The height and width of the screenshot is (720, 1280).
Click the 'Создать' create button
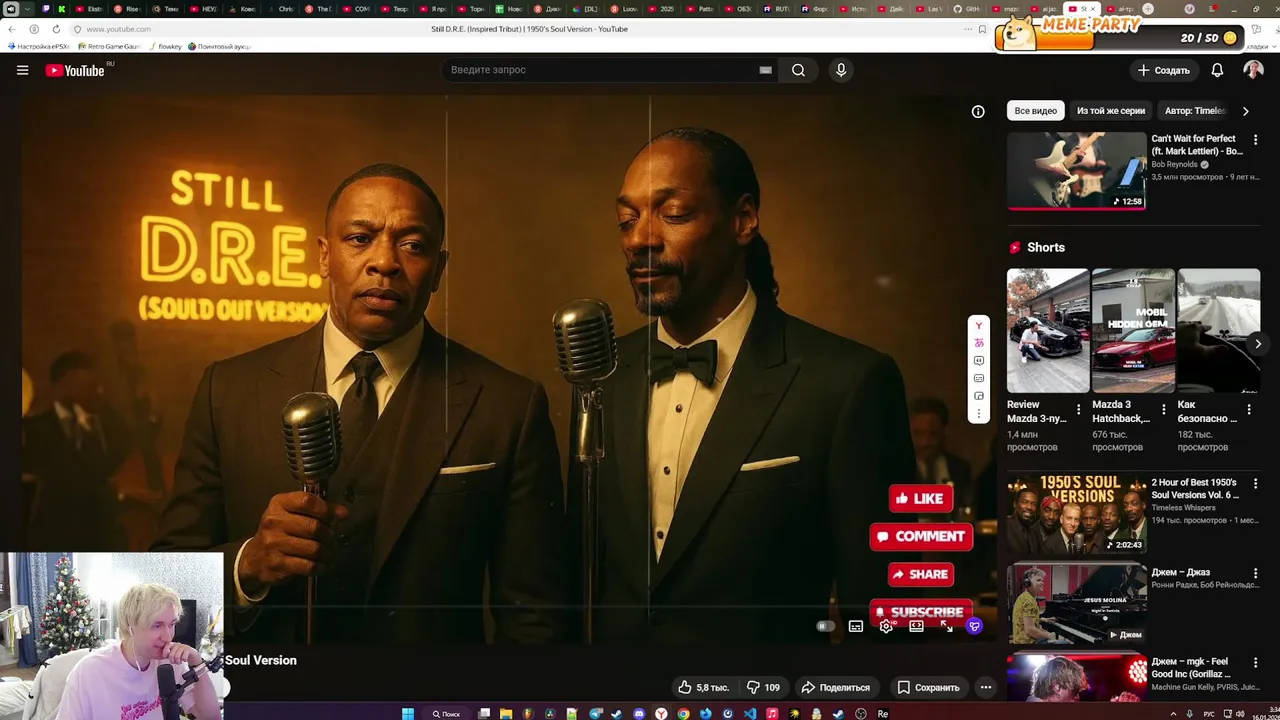[1164, 70]
